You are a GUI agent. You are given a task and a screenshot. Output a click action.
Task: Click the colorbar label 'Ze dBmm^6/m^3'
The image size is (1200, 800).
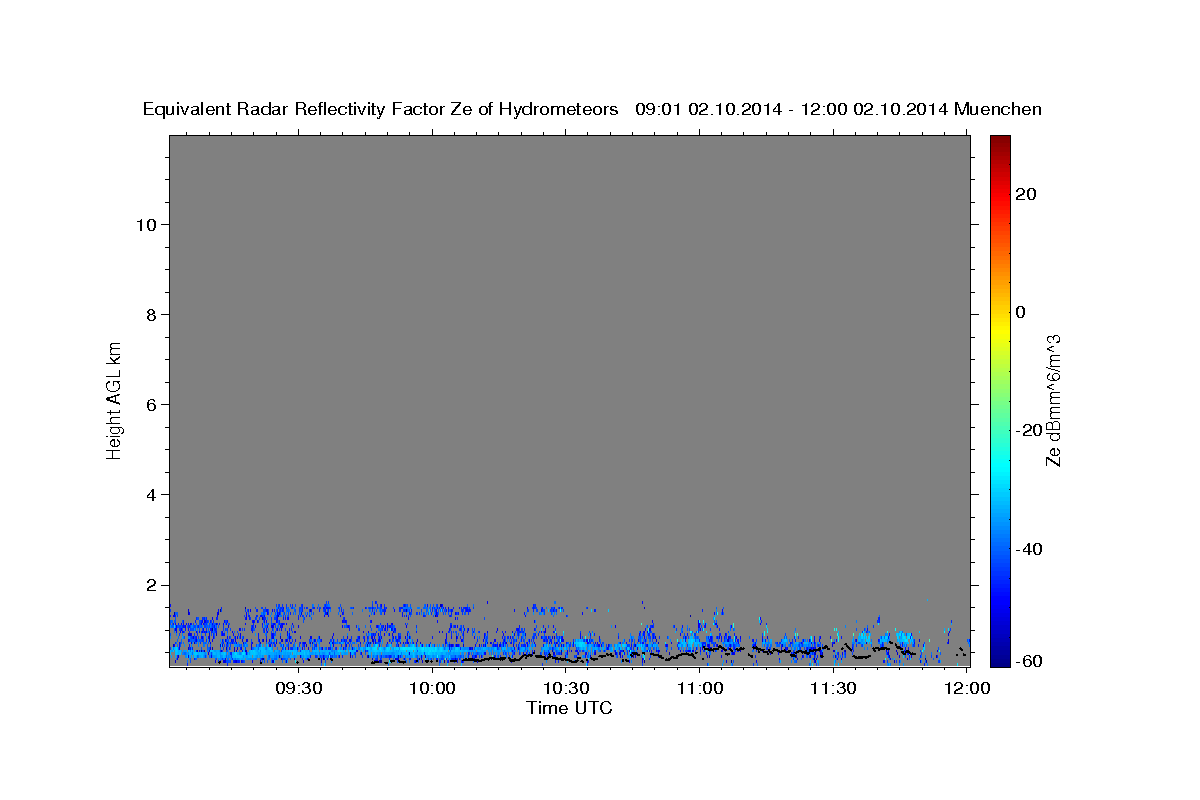coord(1053,400)
